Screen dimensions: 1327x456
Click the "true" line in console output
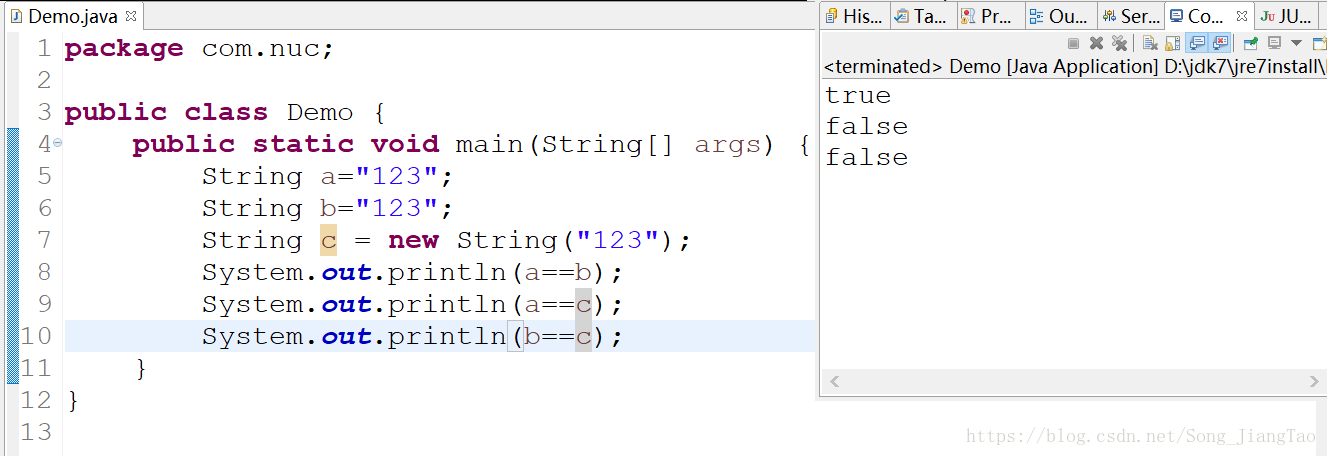pos(858,95)
